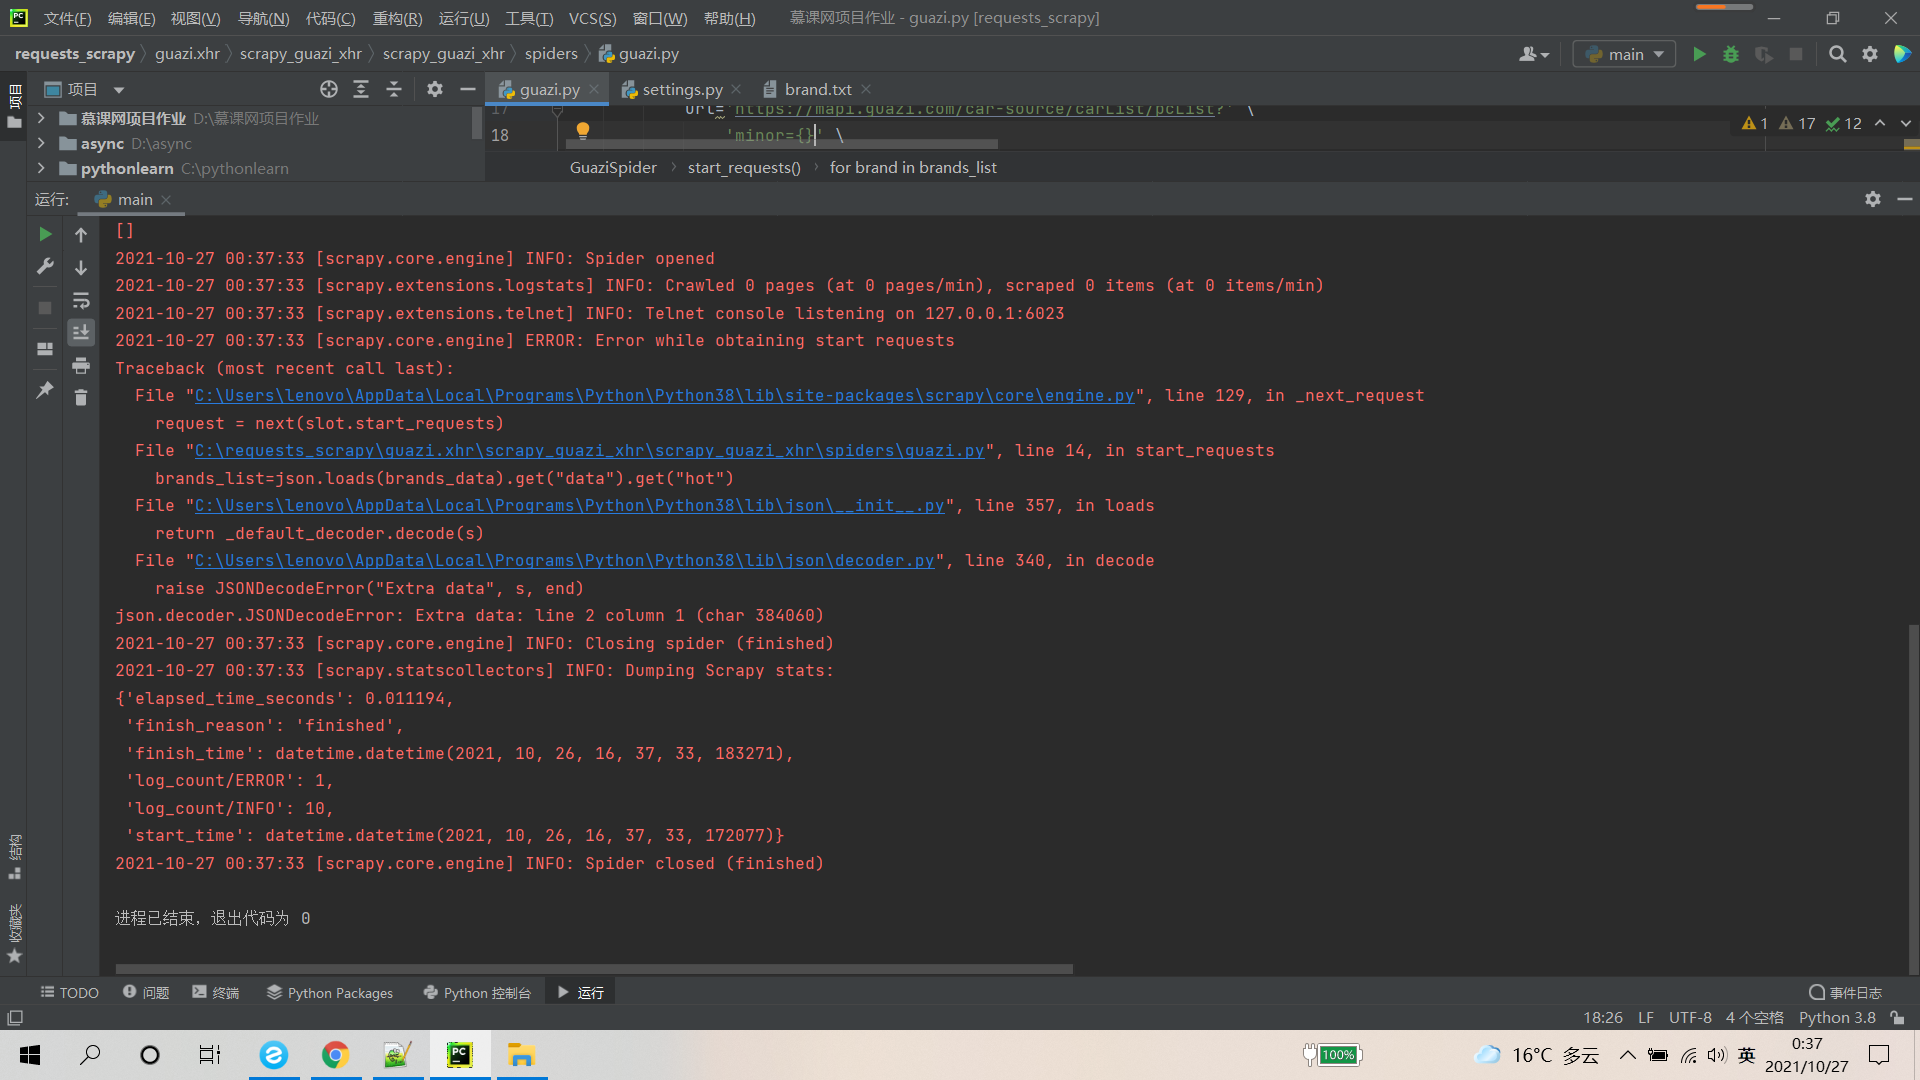1920x1080 pixels.
Task: Expand the pythonlearn project folder
Action: coord(41,168)
